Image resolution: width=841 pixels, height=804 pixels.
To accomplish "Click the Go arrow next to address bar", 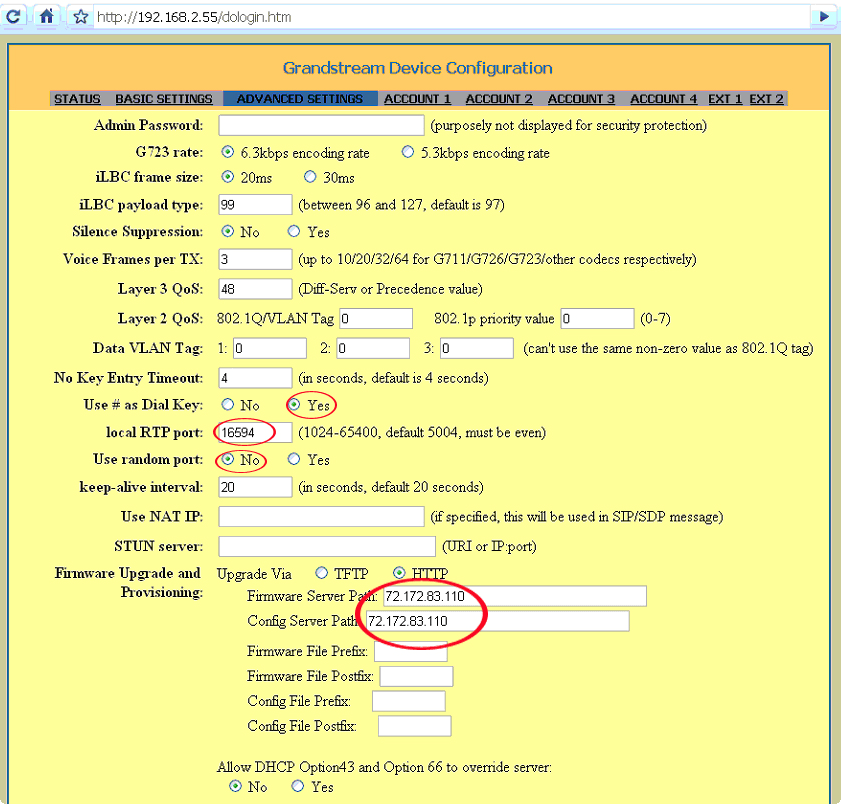I will (823, 16).
